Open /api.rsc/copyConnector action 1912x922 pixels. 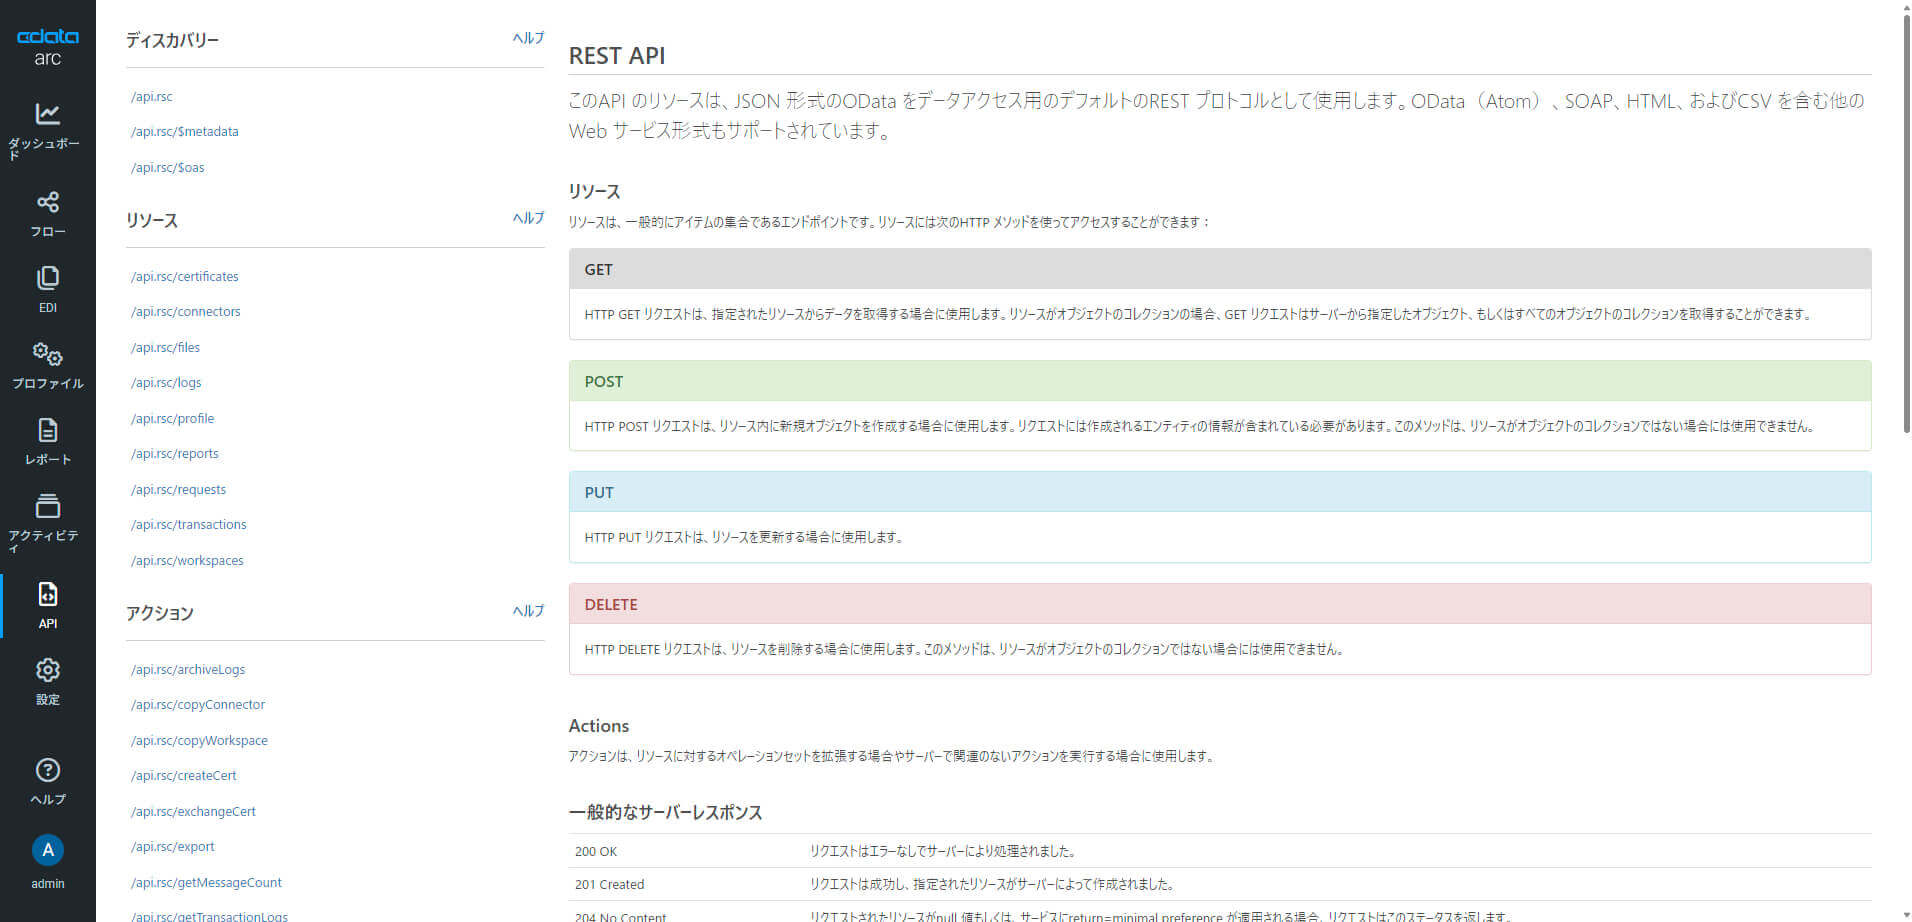coord(198,705)
